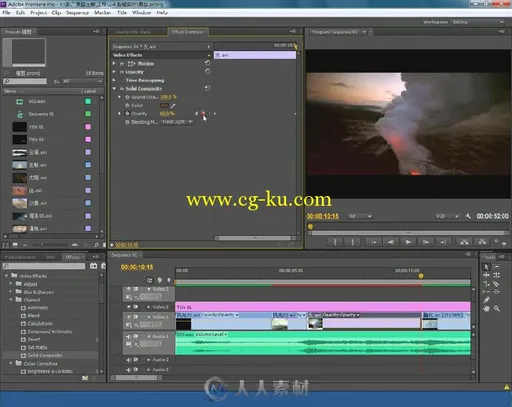Collapse the Solid Composite effect
512x407 pixels.
tap(114, 89)
